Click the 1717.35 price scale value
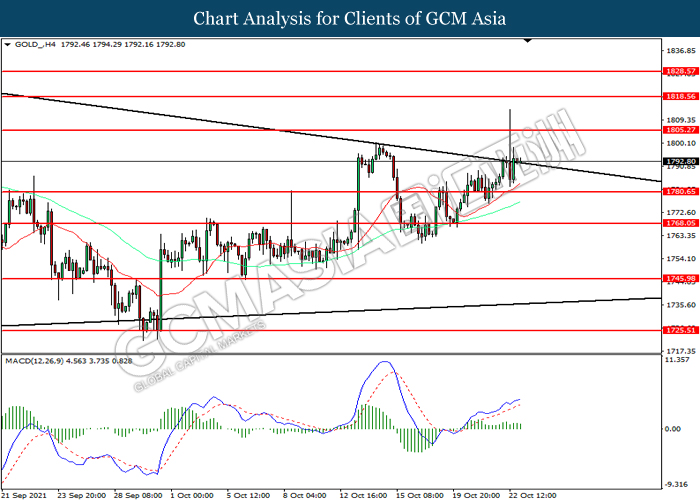This screenshot has height=500, width=700. coord(680,352)
